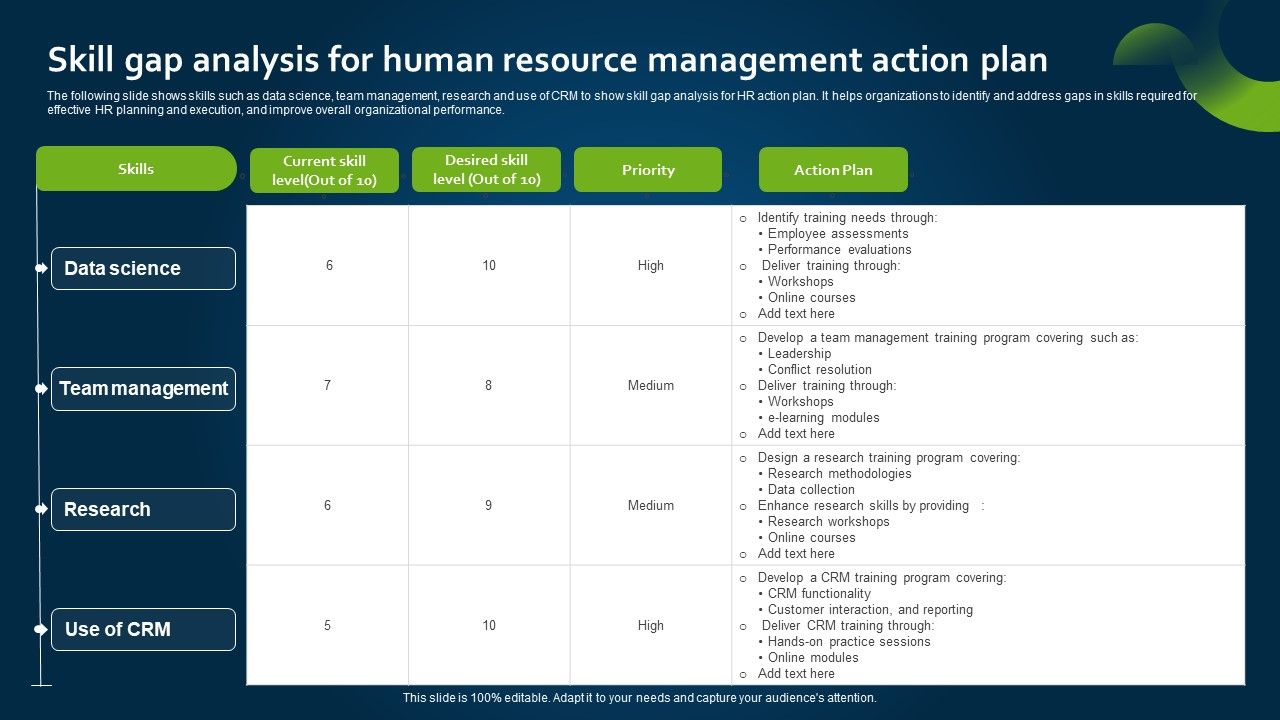
Task: Click 'Add text here' in Data science row
Action: pos(796,313)
